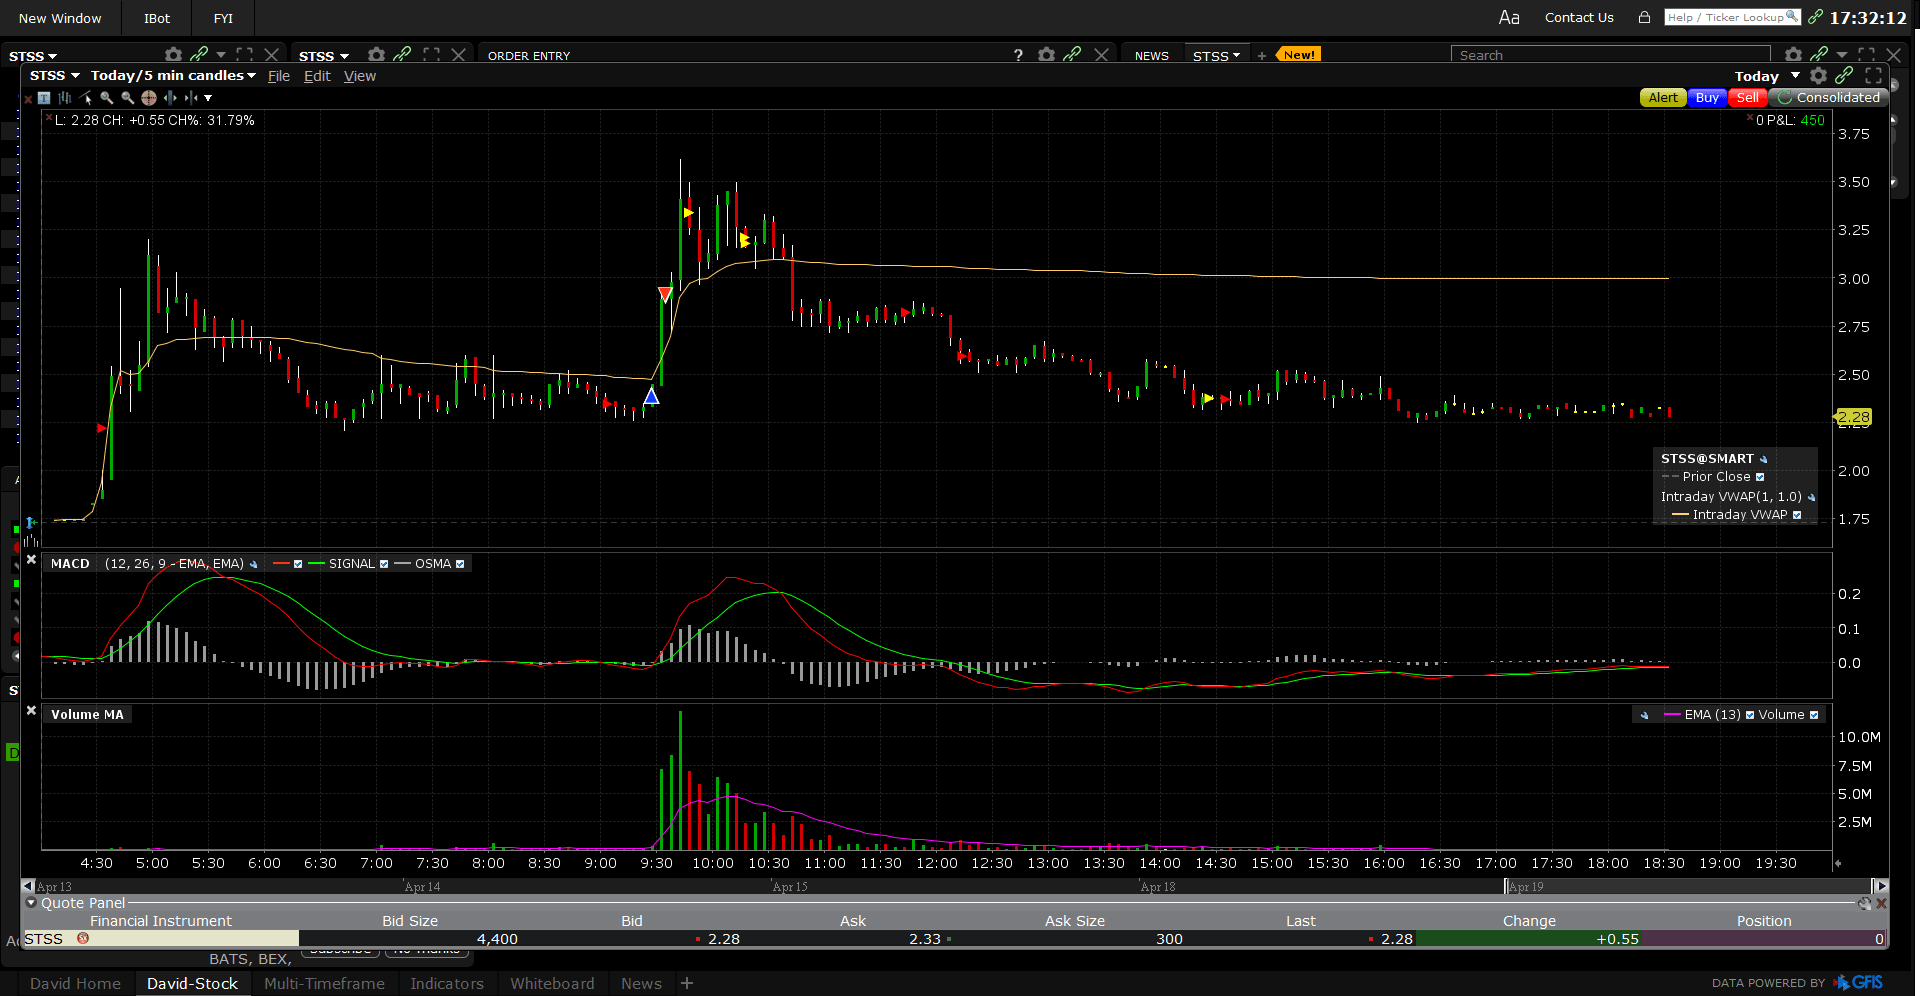Open the Today/5 min candles dropdown
This screenshot has width=1920, height=996.
(173, 76)
